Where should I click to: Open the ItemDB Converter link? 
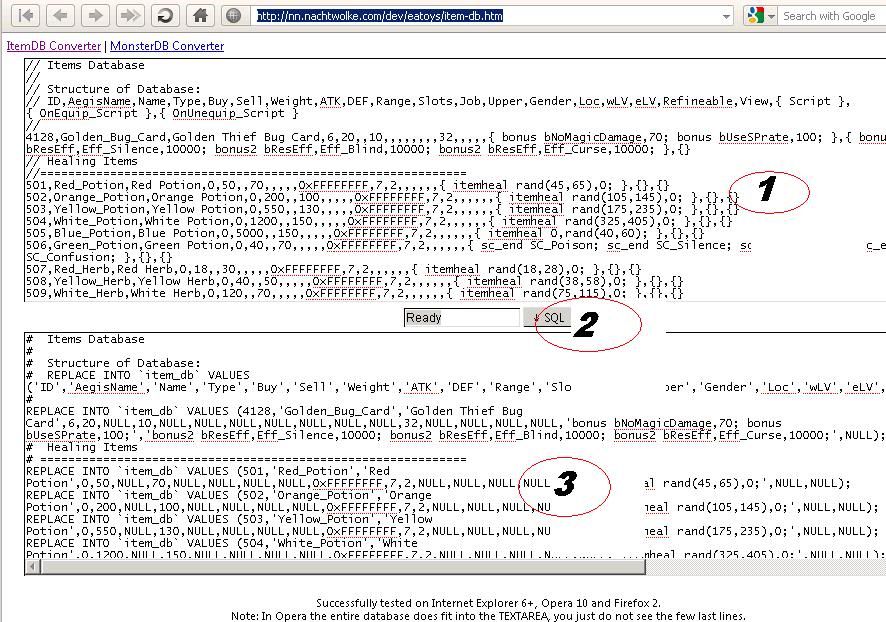click(53, 46)
